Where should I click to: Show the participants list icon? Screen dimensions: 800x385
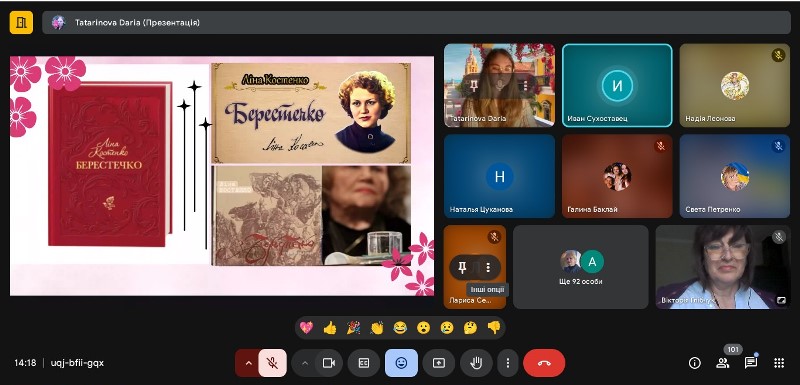pyautogui.click(x=722, y=363)
